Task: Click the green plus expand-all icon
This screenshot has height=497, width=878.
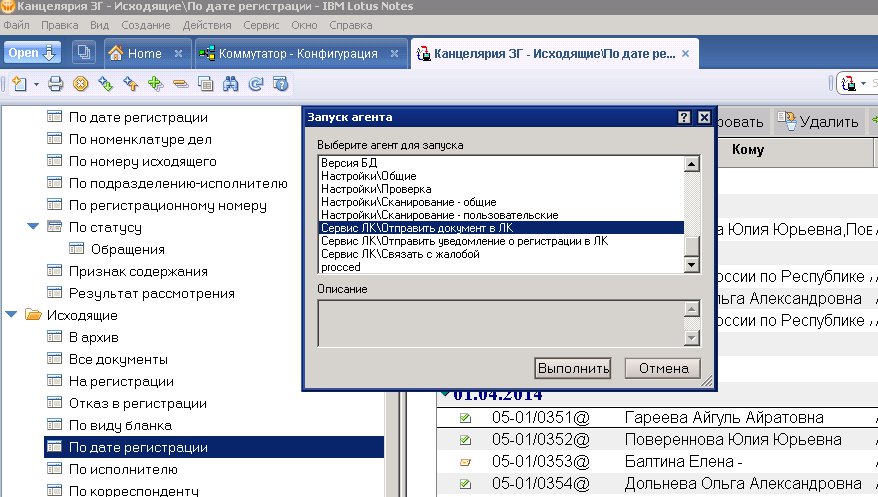Action: tap(155, 84)
